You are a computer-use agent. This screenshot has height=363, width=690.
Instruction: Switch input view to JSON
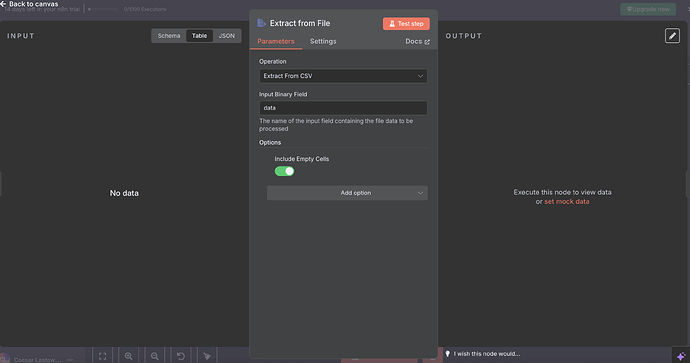227,36
